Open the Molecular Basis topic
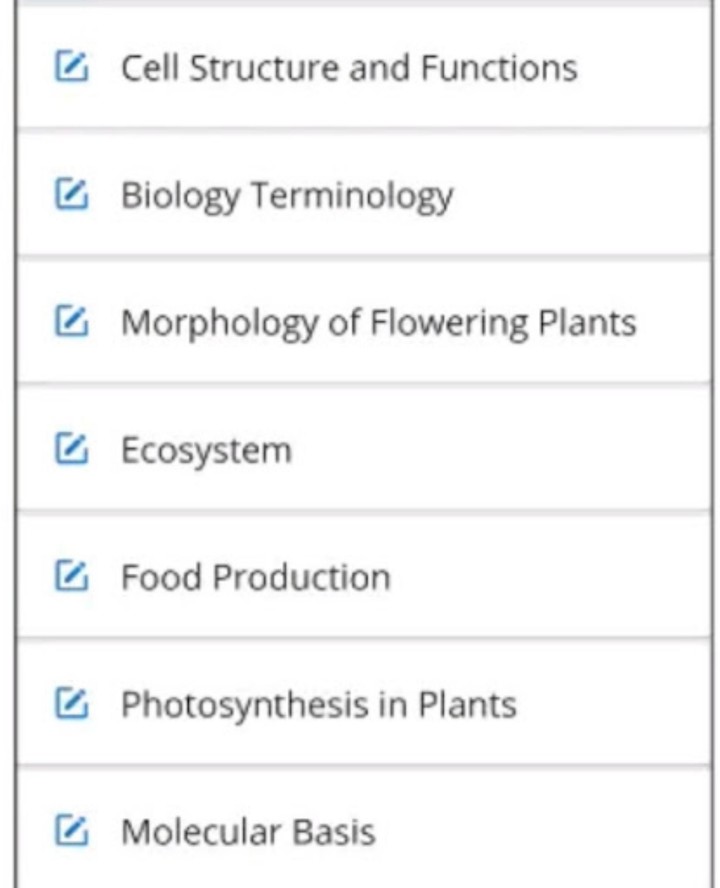 248,832
